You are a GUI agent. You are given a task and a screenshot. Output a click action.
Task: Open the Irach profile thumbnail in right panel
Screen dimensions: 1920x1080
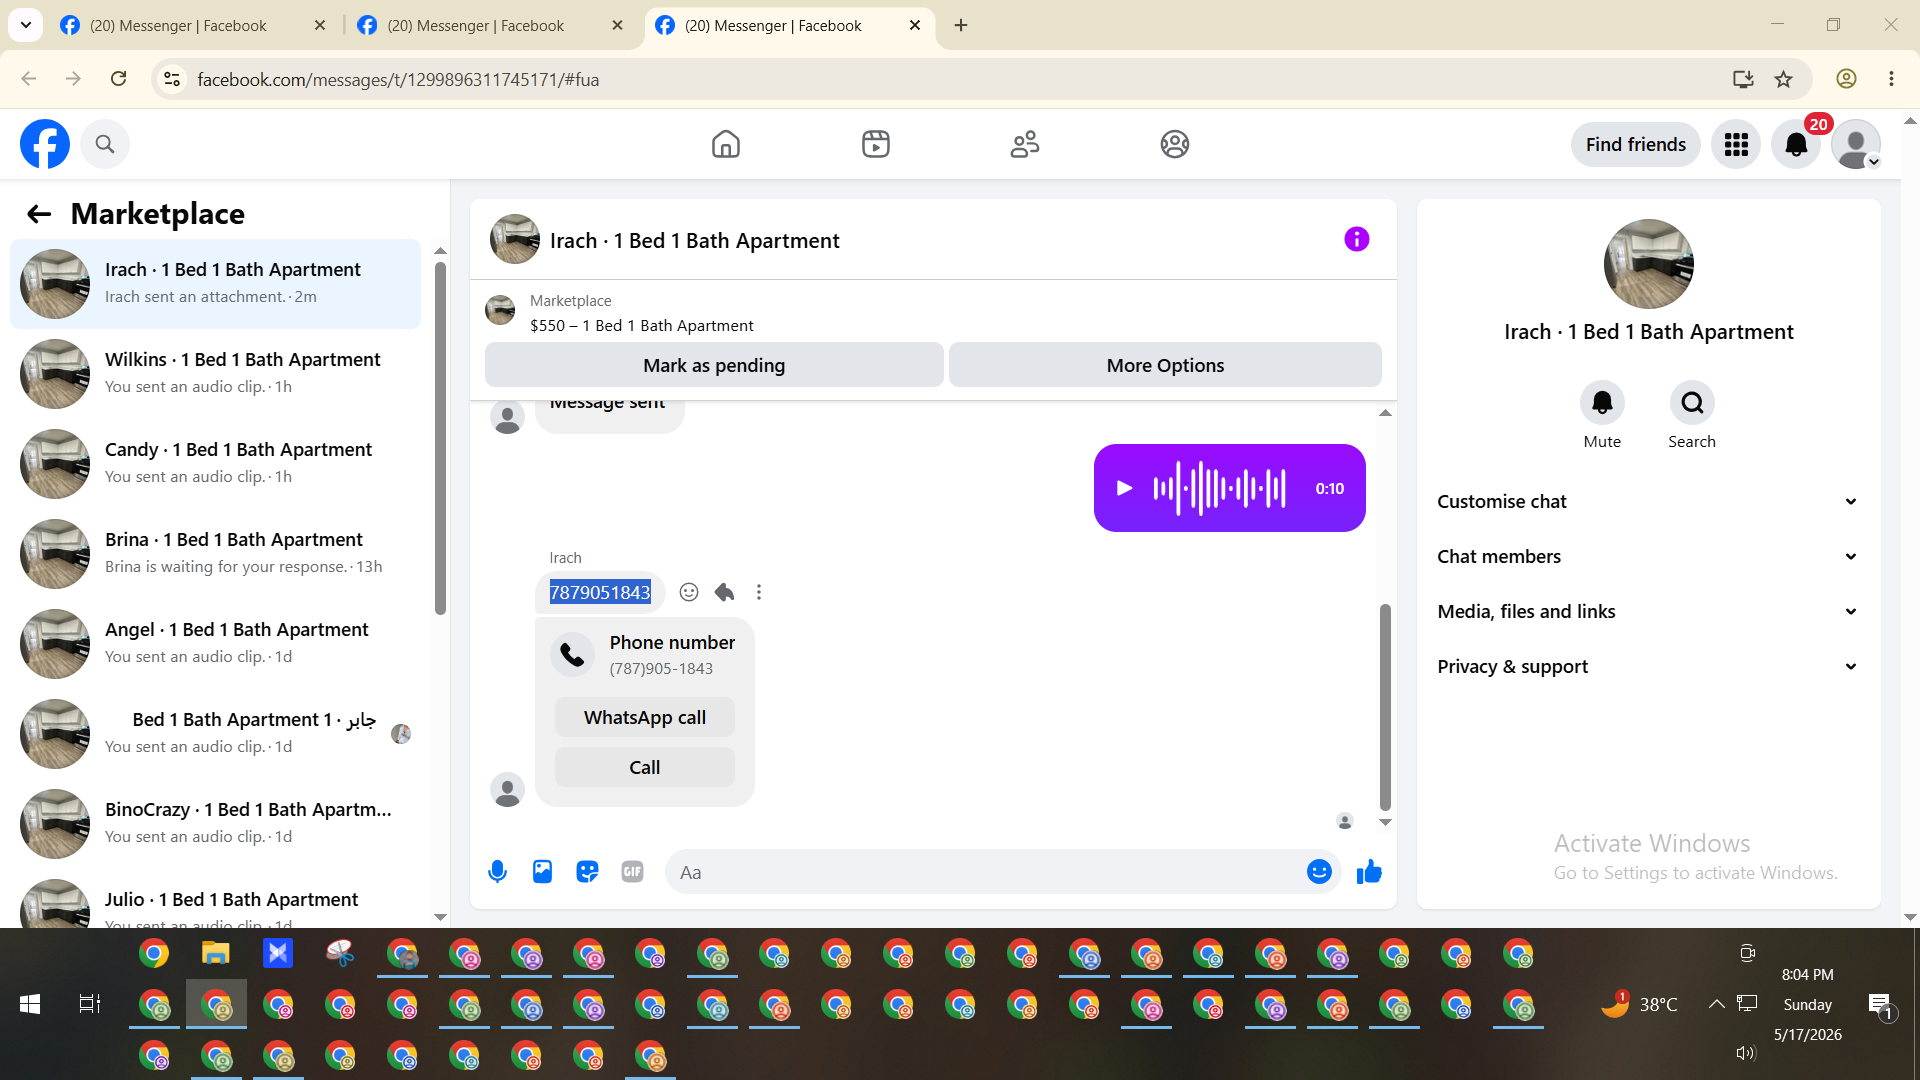point(1649,264)
